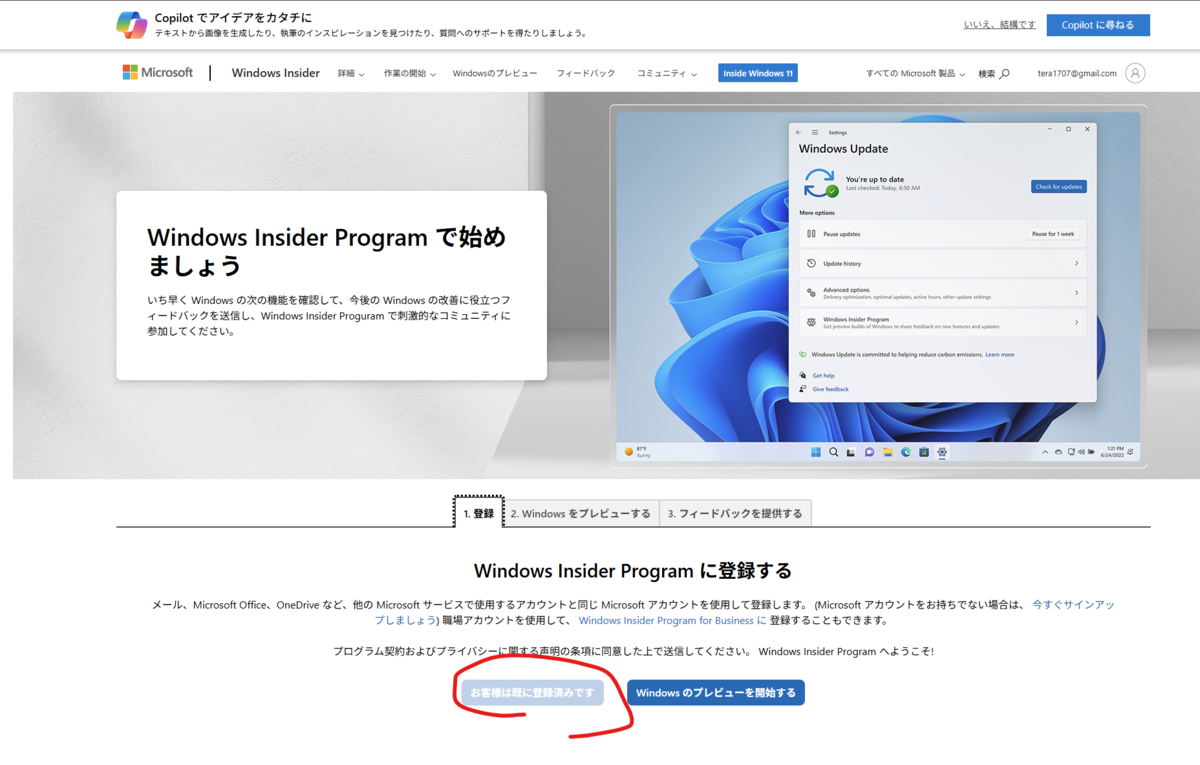Open Microsoft Edge on the pictured taskbar
The width and height of the screenshot is (1200, 765).
coord(905,452)
